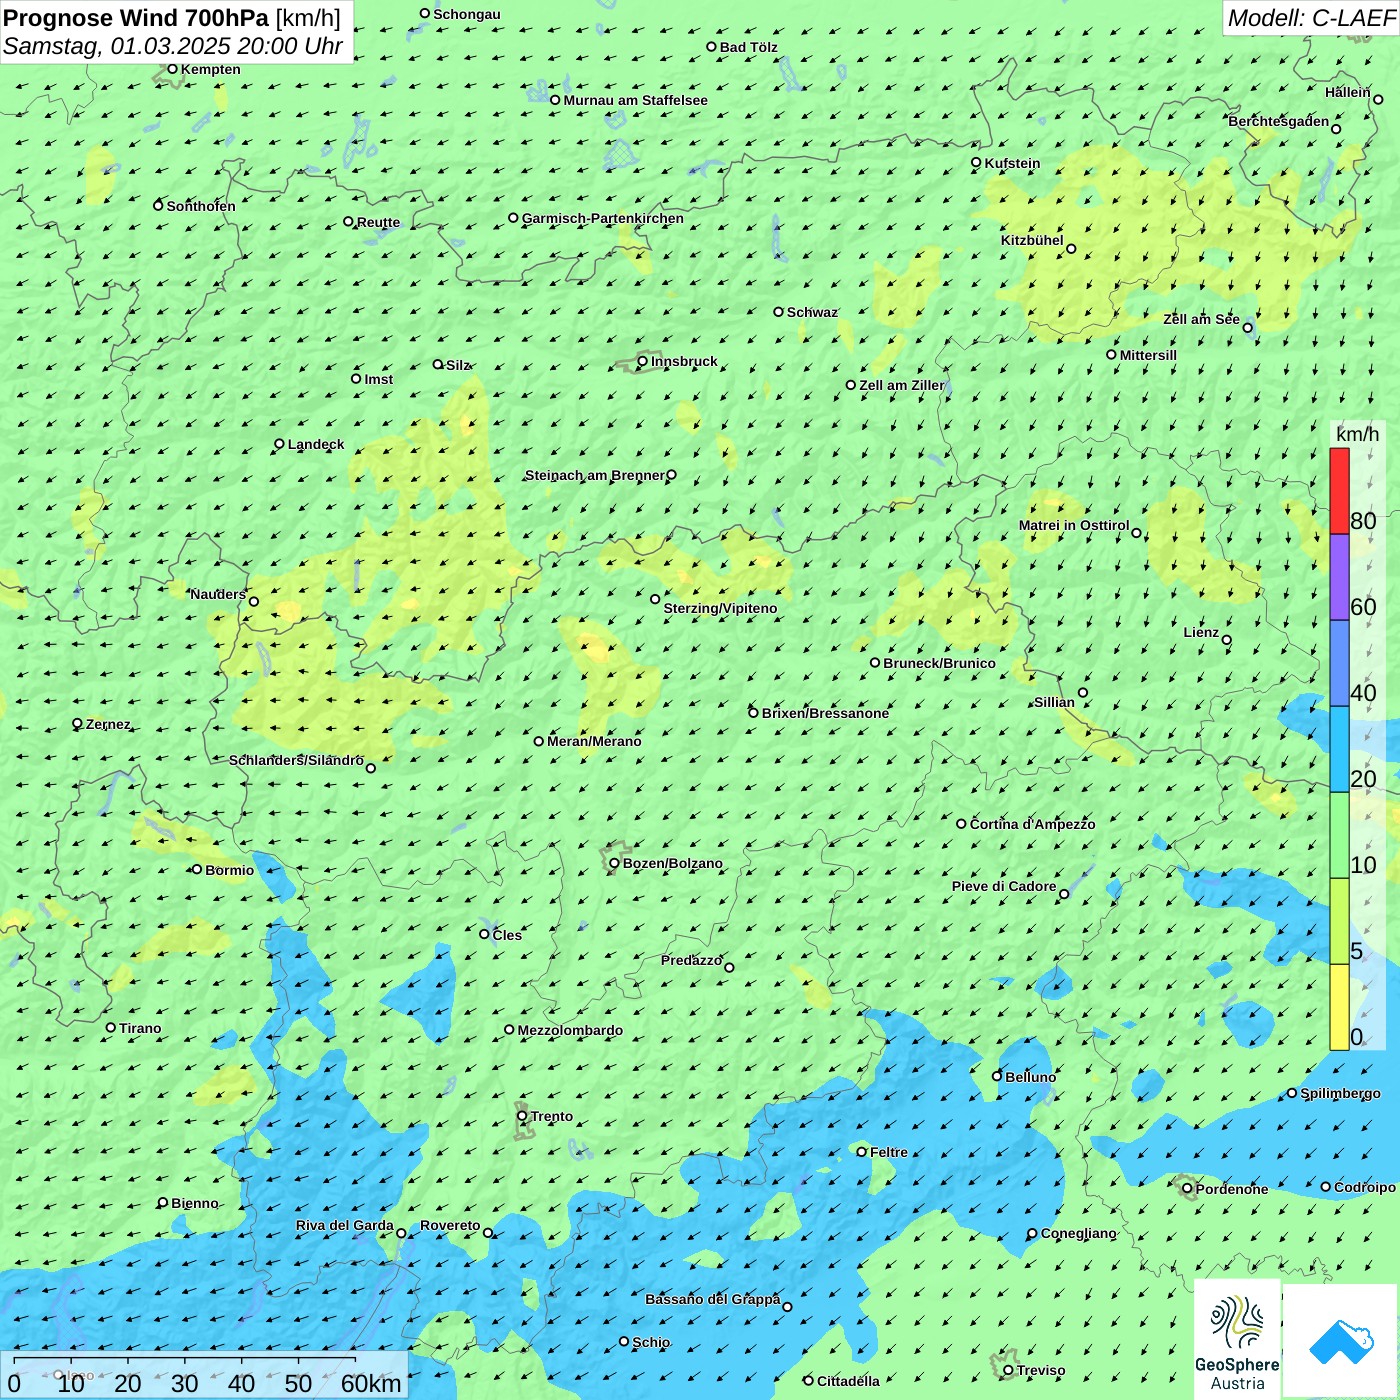
Task: Click the Zell am Ziller label
Action: 901,385
